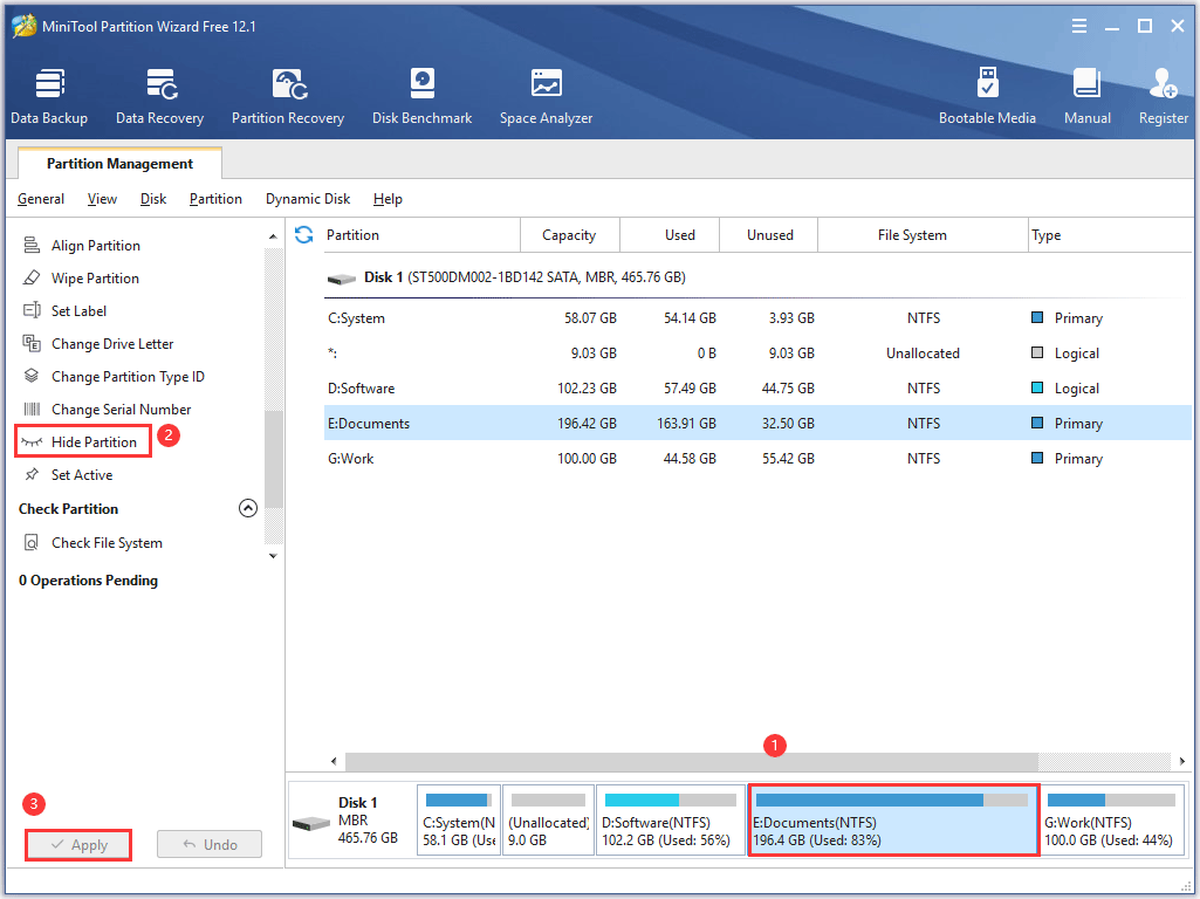
Task: Select C:System block in disk map
Action: [459, 820]
